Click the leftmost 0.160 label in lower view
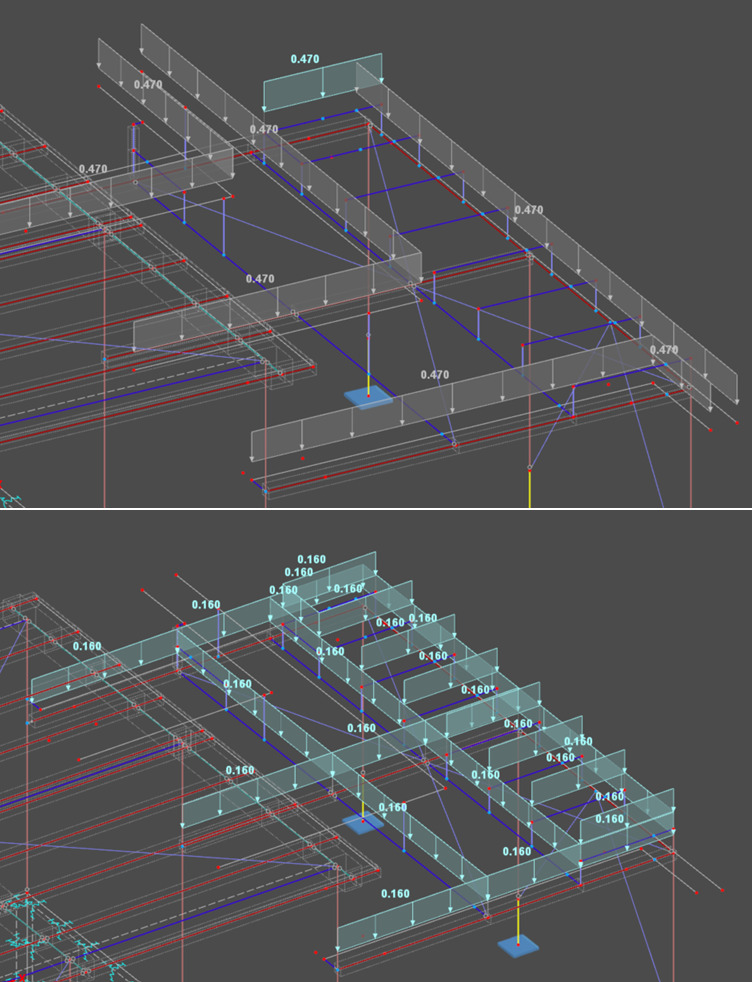752x982 pixels. point(87,646)
